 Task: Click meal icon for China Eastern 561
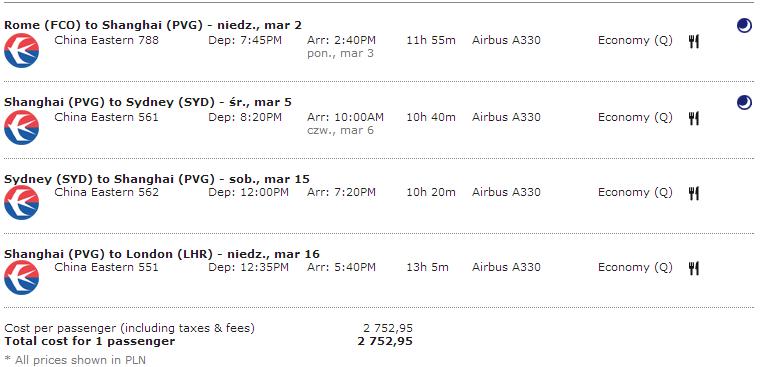[x=693, y=118]
